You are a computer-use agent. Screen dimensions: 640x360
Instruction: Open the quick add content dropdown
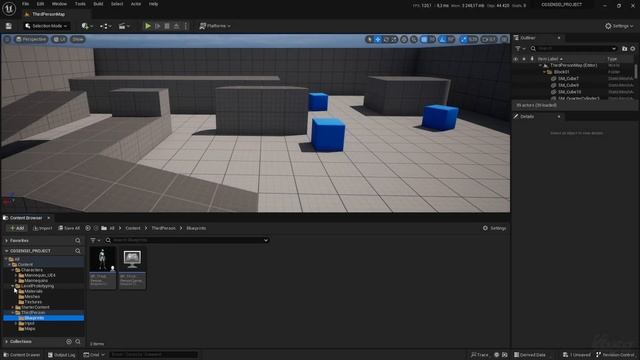click(87, 26)
